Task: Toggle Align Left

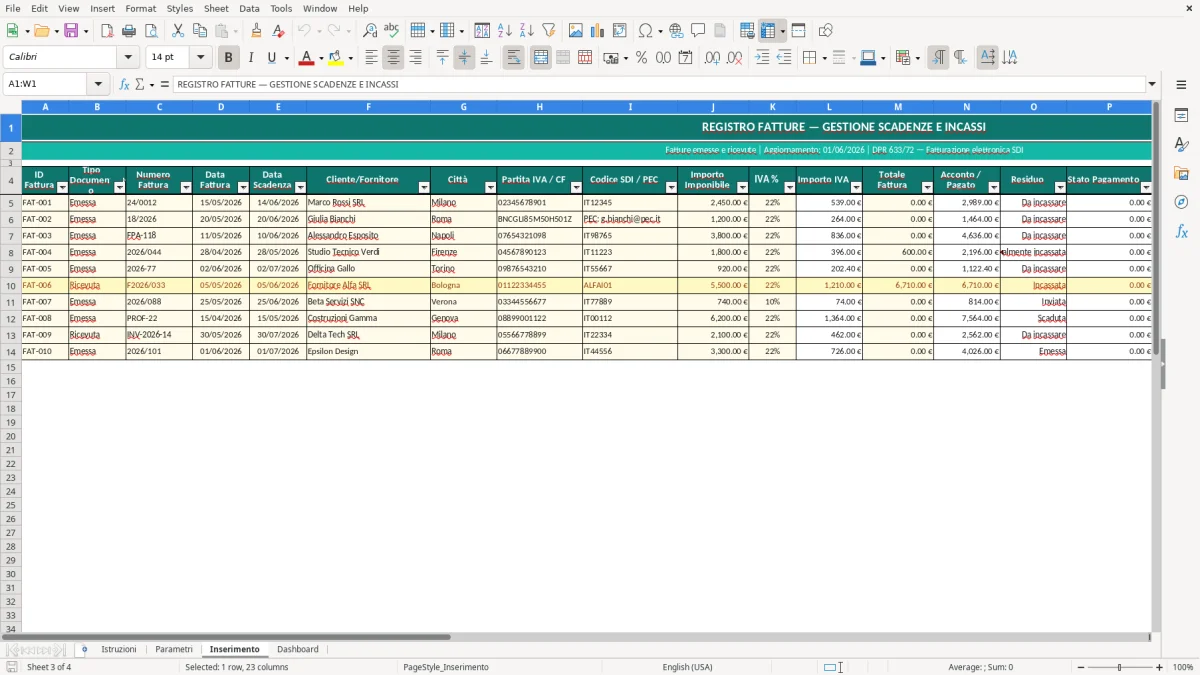Action: tap(372, 58)
